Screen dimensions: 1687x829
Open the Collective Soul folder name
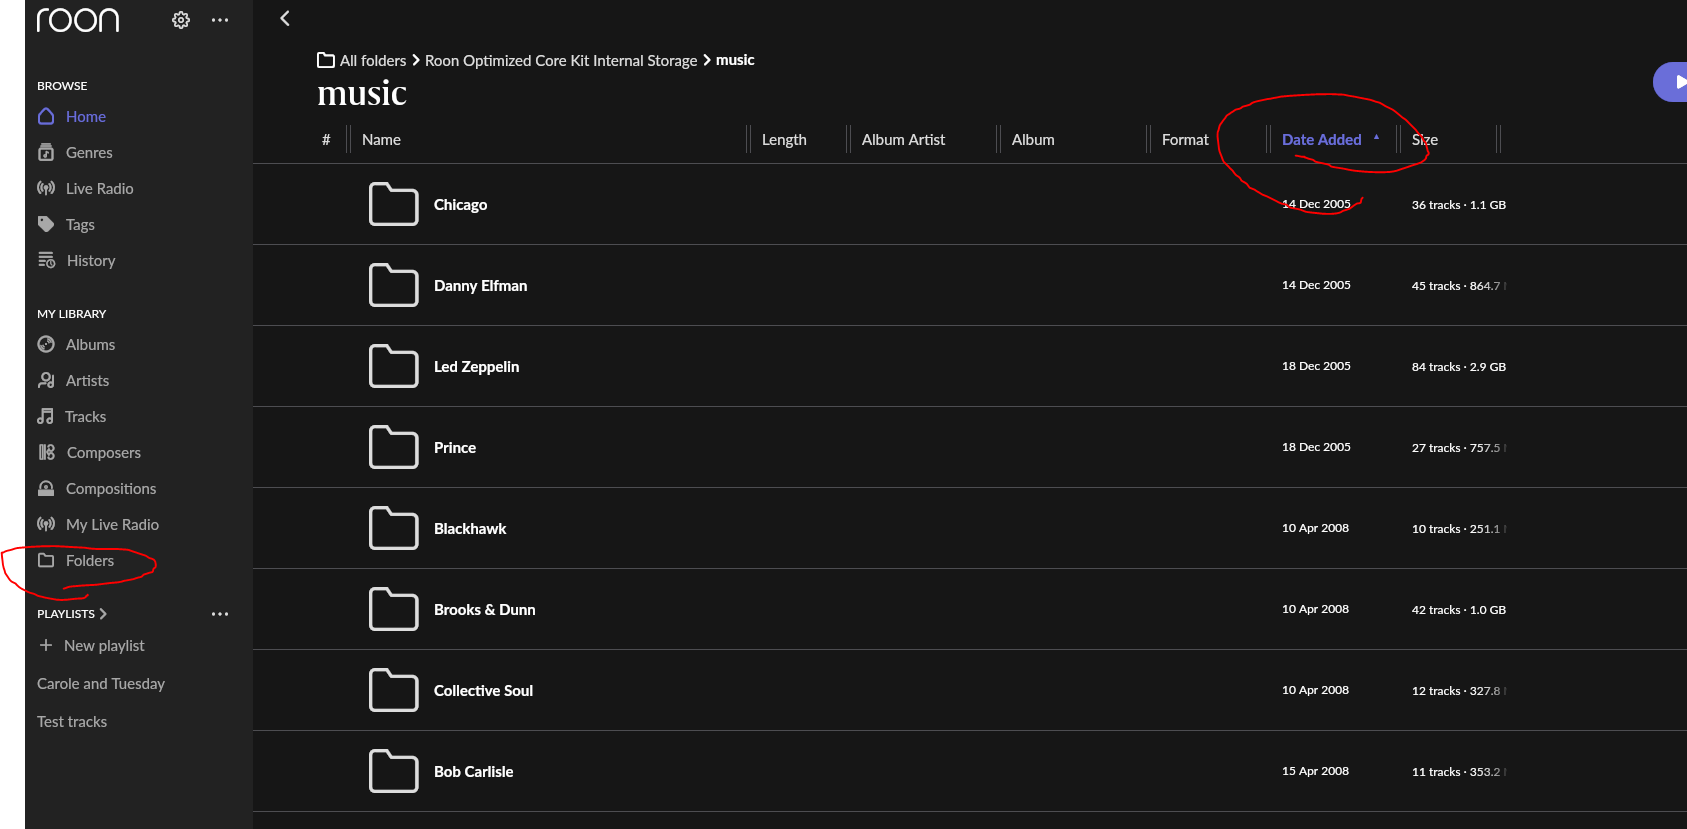click(483, 691)
